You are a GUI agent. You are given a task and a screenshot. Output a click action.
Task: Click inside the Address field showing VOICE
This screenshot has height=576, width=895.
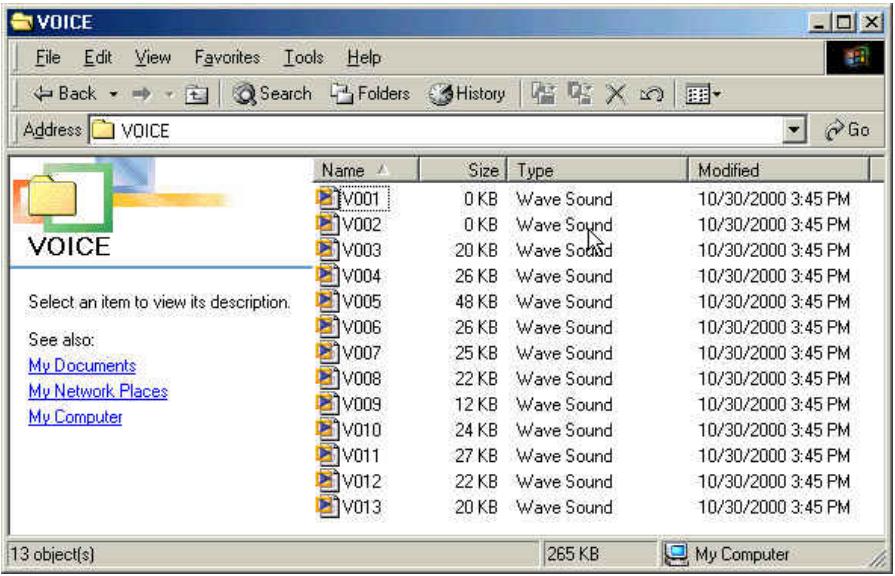click(x=437, y=130)
